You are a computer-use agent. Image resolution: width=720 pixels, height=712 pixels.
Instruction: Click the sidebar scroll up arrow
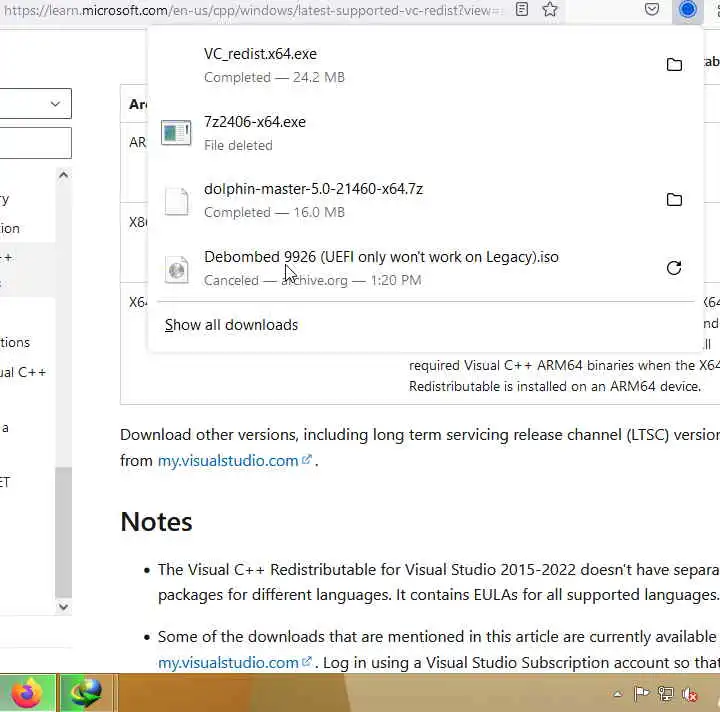[63, 175]
